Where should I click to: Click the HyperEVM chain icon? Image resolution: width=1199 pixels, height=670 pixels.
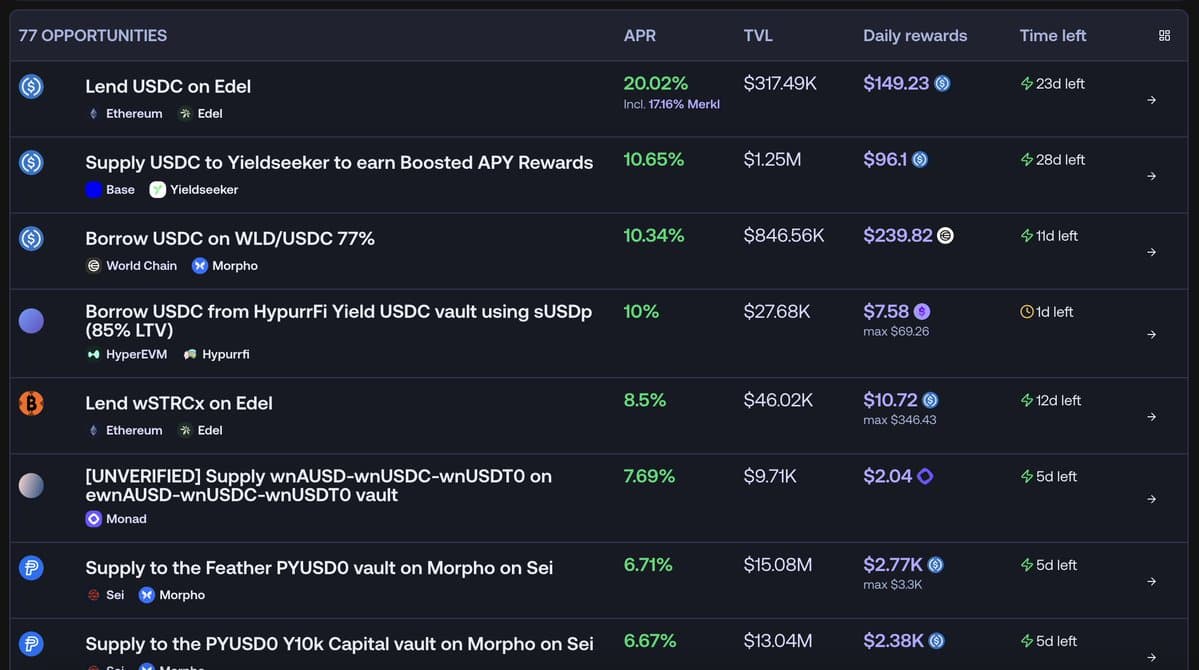[x=93, y=354]
